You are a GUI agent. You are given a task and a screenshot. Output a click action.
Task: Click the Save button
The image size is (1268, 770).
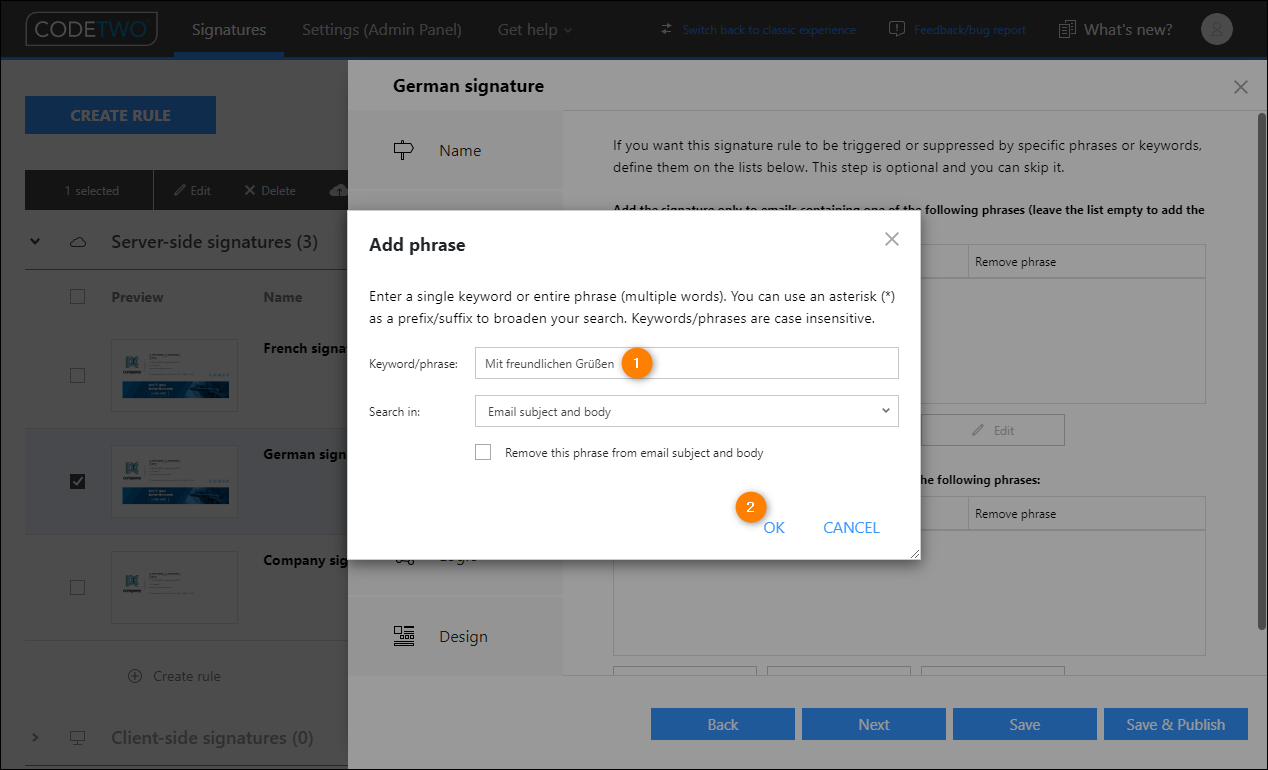tap(1025, 724)
